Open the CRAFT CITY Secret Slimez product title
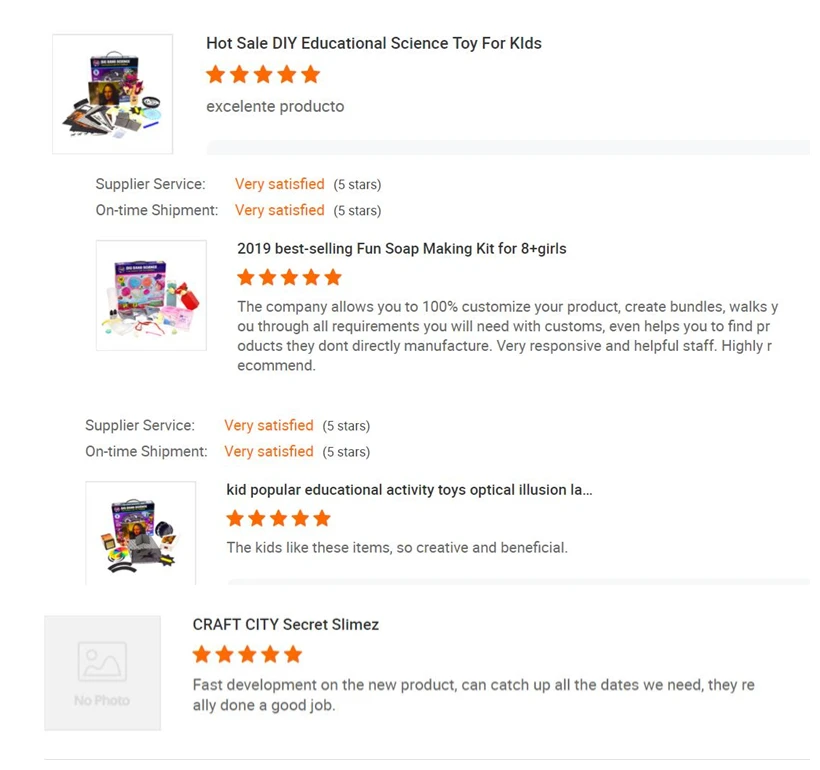The height and width of the screenshot is (770, 820). point(285,624)
